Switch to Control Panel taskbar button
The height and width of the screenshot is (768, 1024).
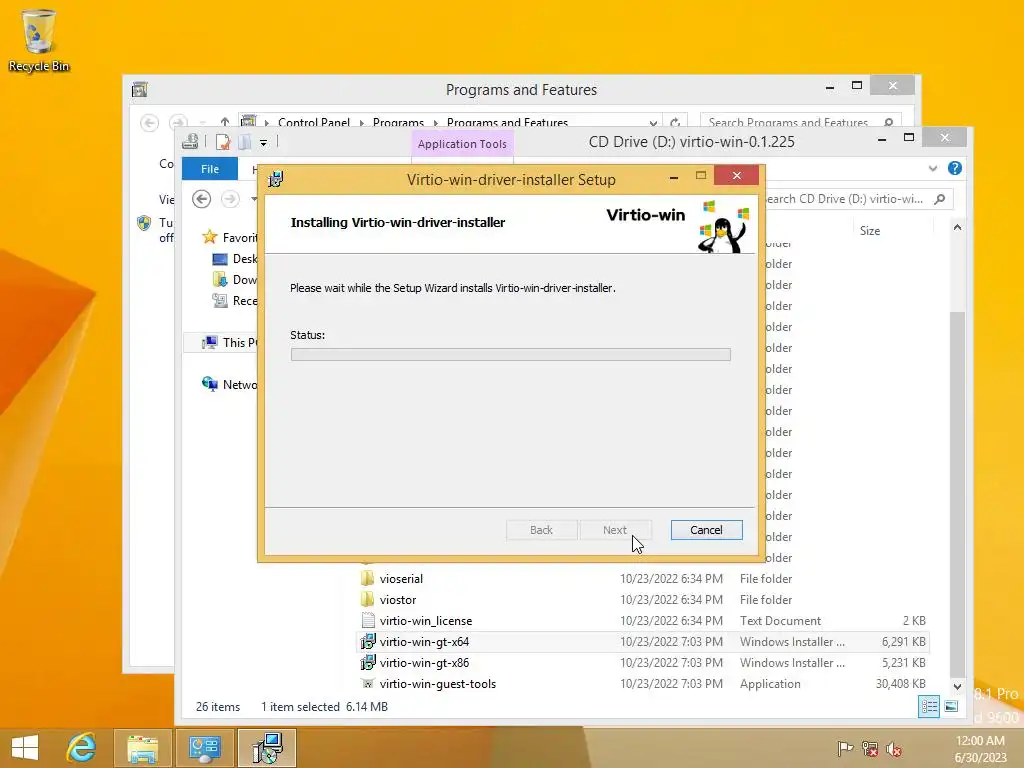tap(204, 748)
